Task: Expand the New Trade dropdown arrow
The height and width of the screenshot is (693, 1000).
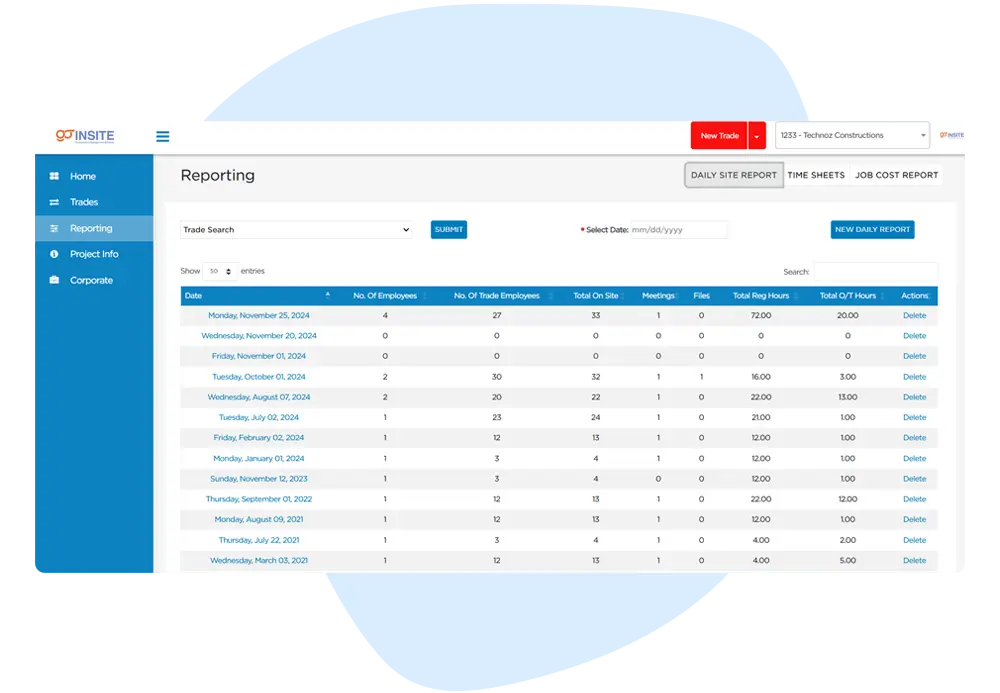Action: pyautogui.click(x=757, y=136)
